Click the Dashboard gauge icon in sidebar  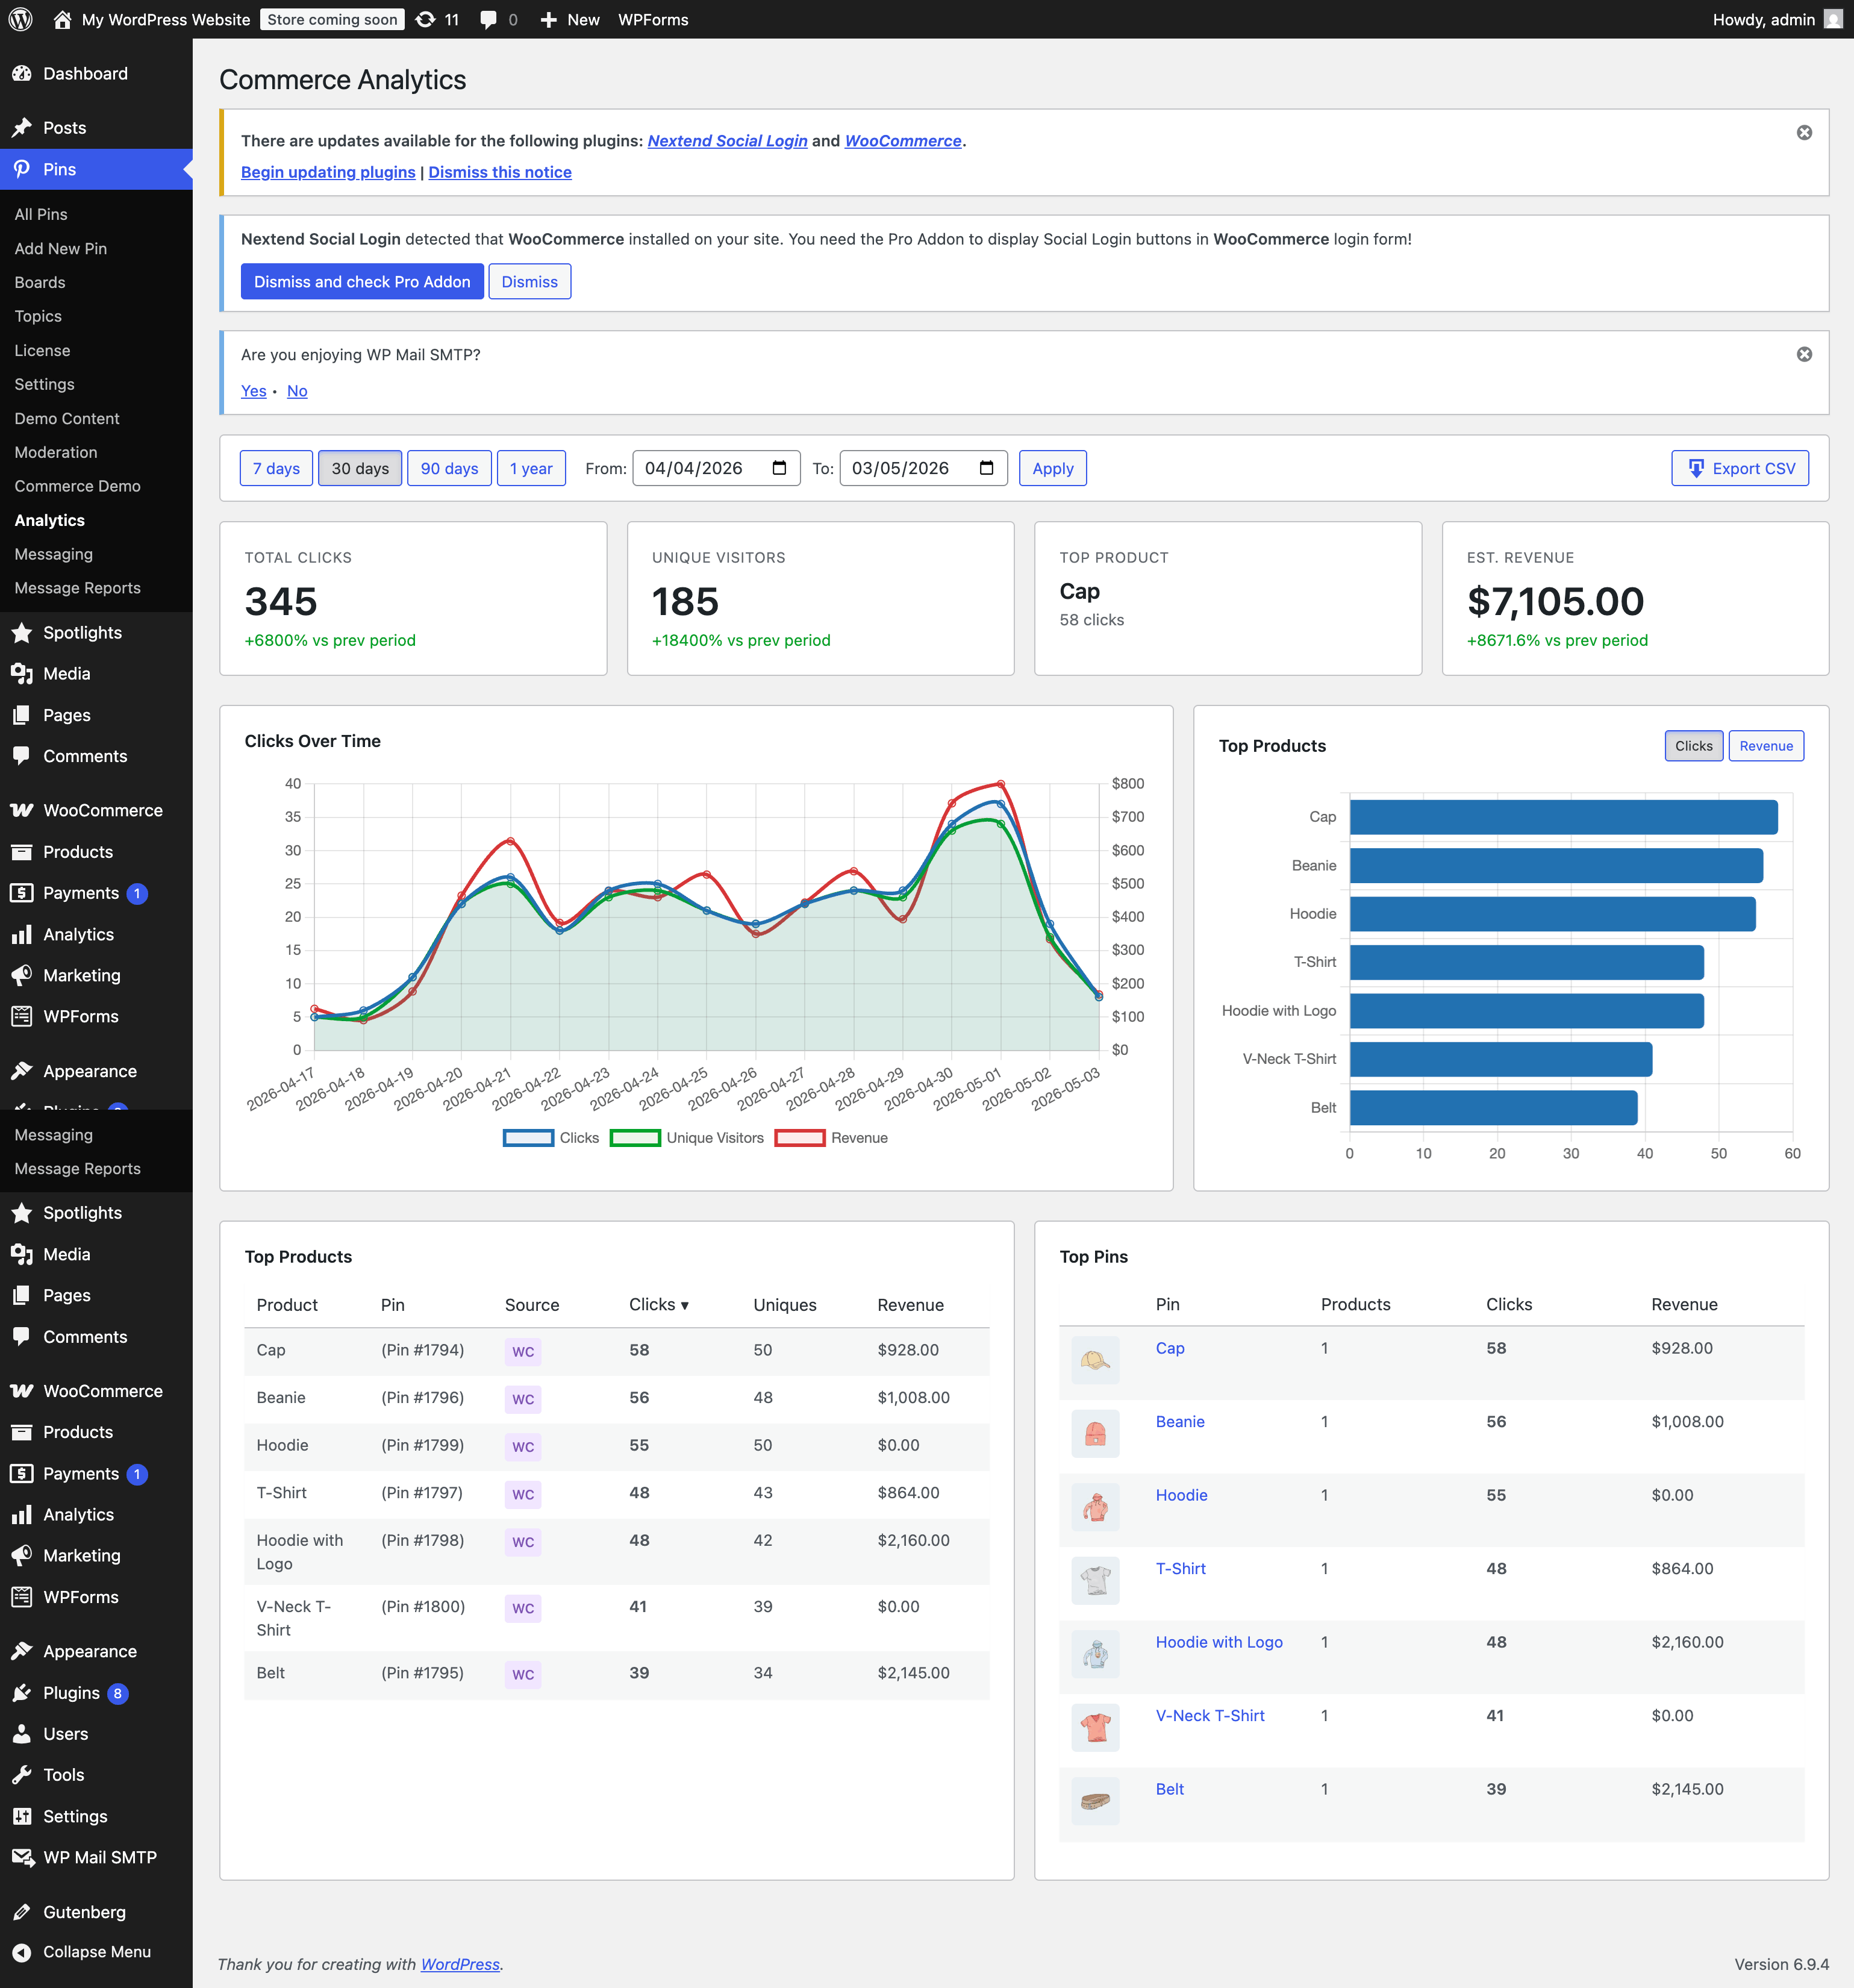point(22,73)
